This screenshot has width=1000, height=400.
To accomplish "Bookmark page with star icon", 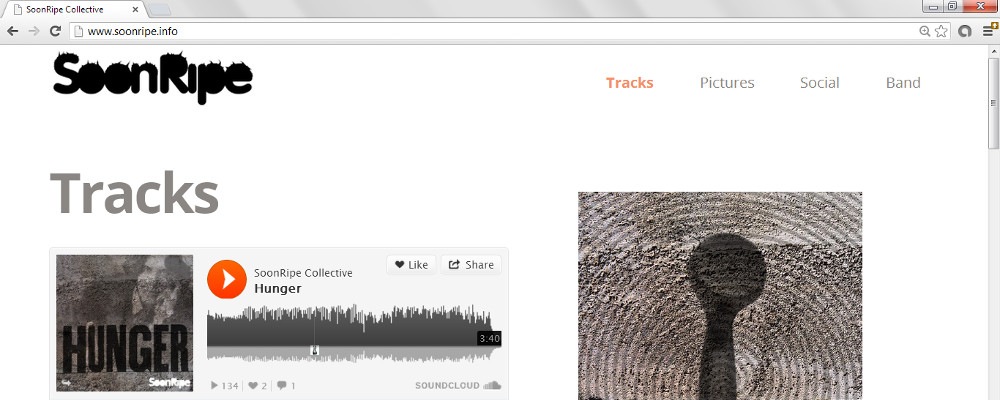I will pos(941,31).
